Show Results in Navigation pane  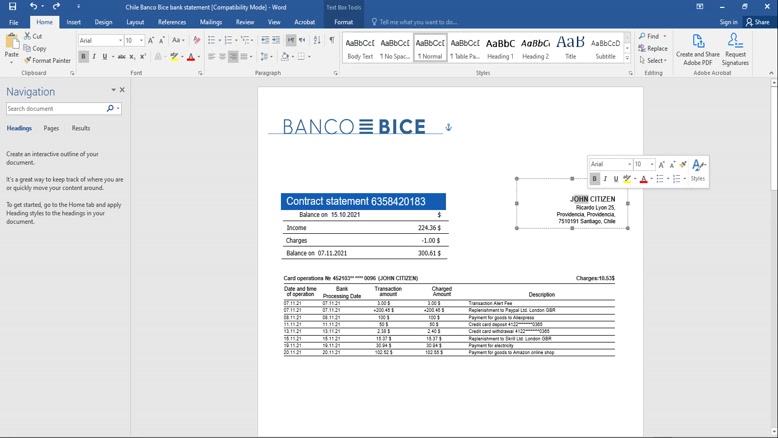[x=81, y=128]
